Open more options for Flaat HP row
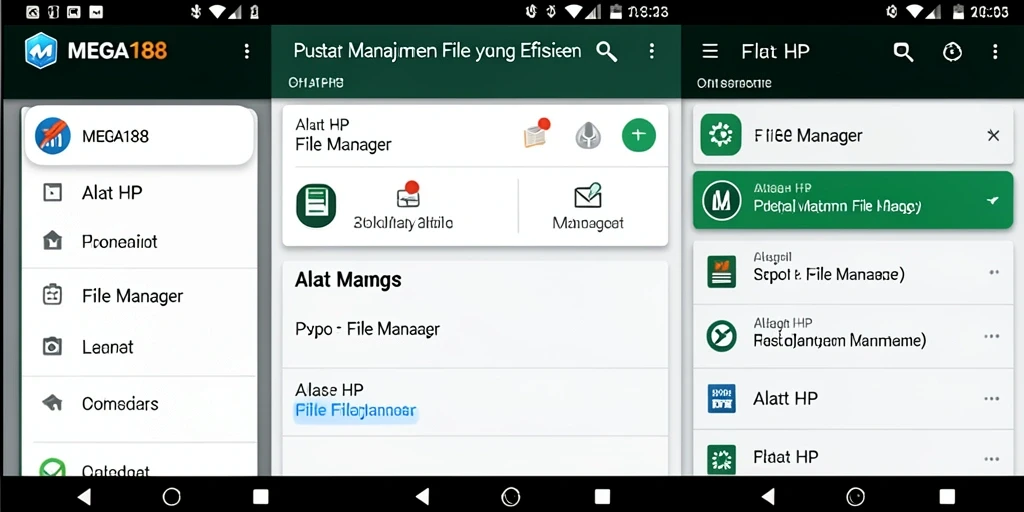The height and width of the screenshot is (512, 1024). click(x=991, y=459)
